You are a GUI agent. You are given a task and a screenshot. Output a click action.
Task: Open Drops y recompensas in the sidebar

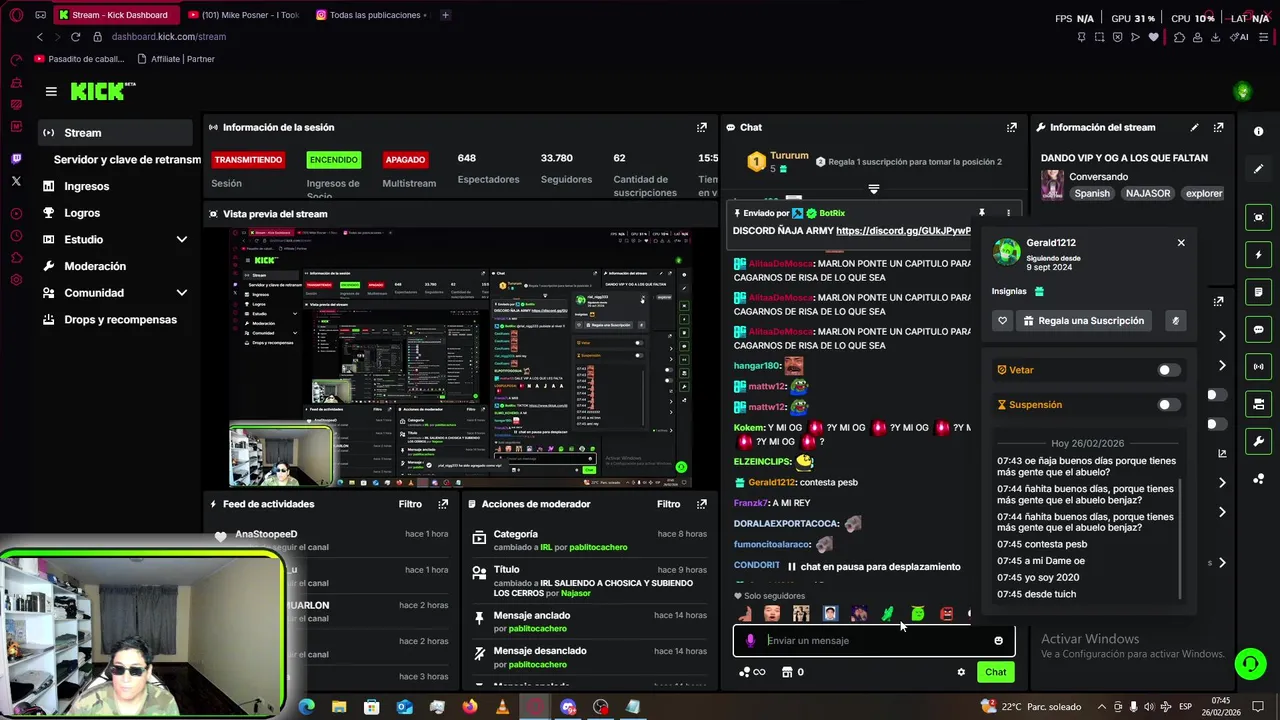click(x=116, y=320)
